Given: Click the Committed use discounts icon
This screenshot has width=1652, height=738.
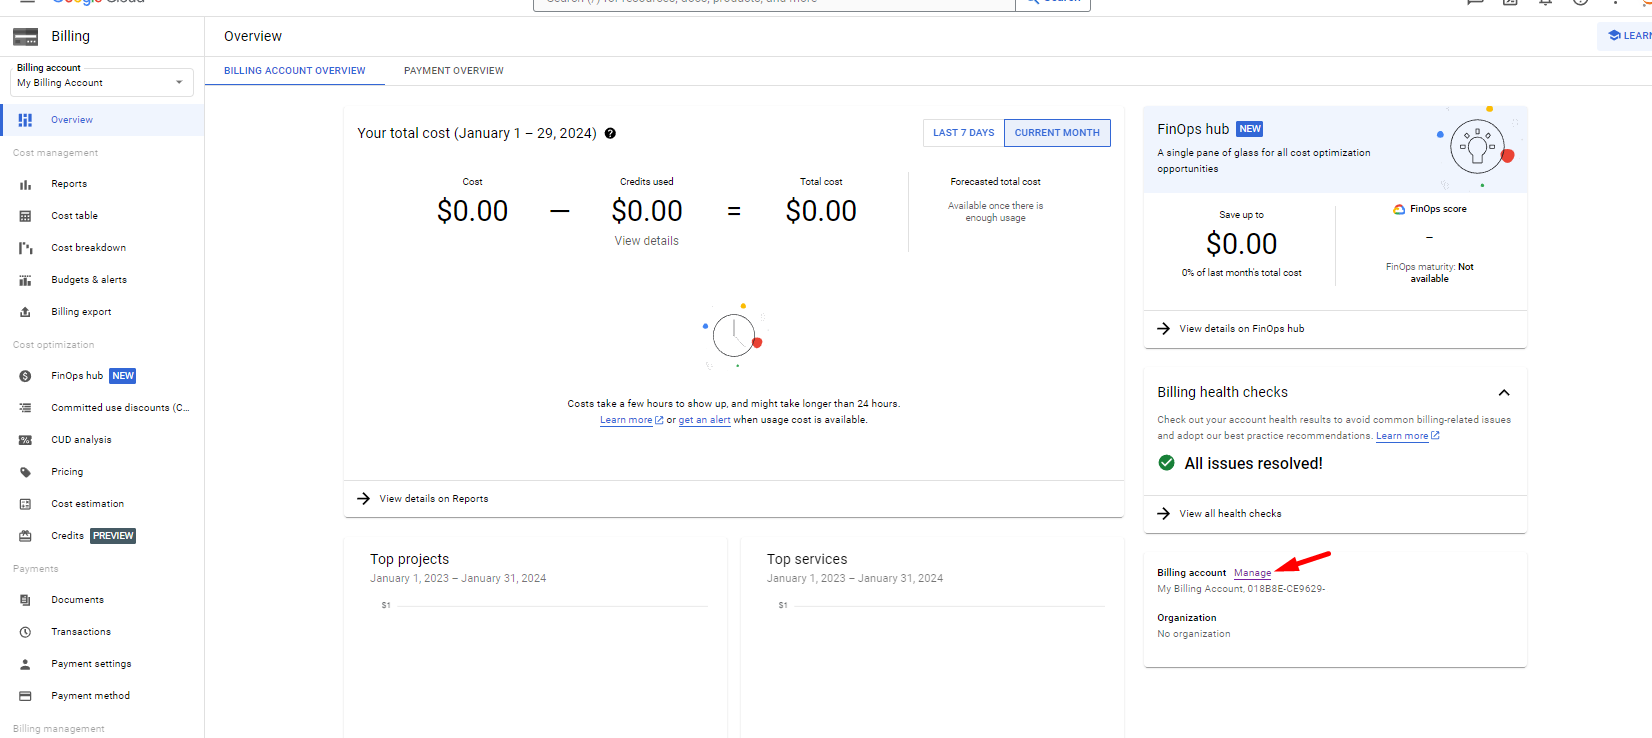Looking at the screenshot, I should tap(25, 408).
